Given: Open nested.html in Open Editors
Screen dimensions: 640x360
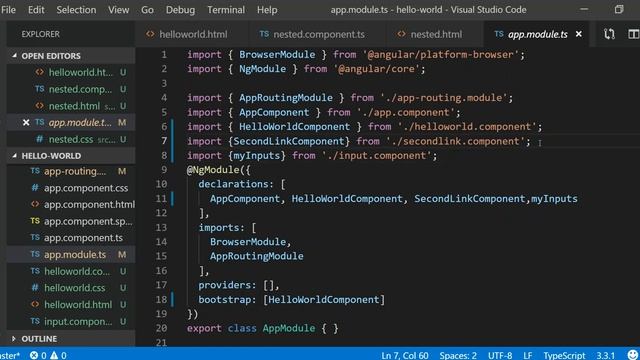Looking at the screenshot, I should tap(71, 106).
